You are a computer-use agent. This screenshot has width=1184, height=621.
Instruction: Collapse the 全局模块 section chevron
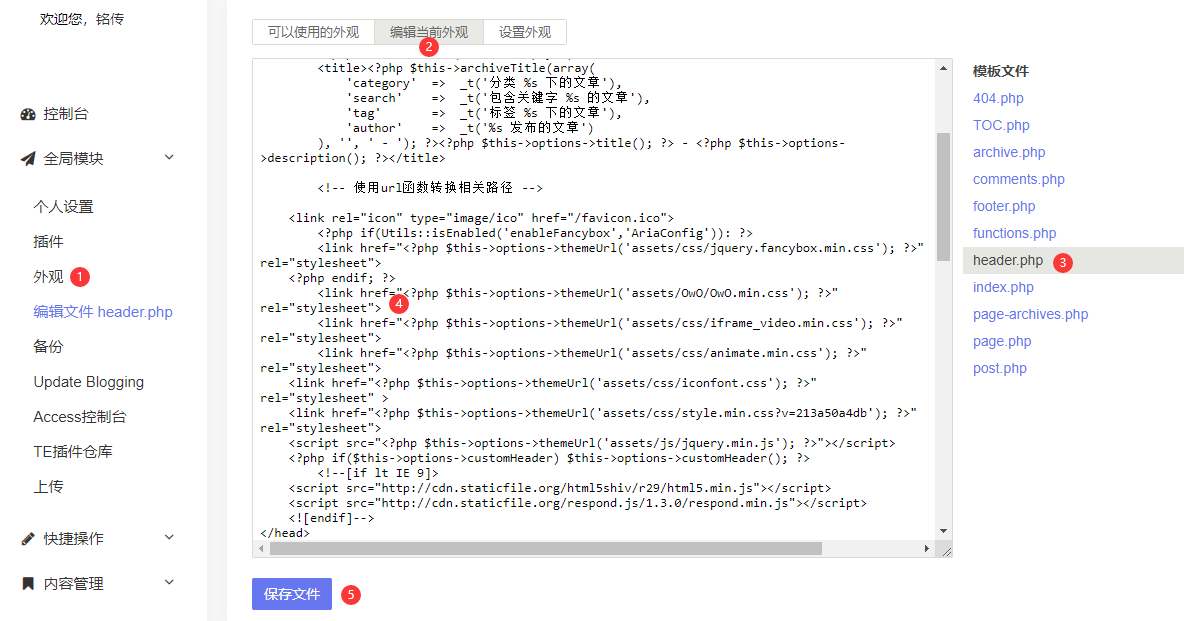tap(169, 158)
